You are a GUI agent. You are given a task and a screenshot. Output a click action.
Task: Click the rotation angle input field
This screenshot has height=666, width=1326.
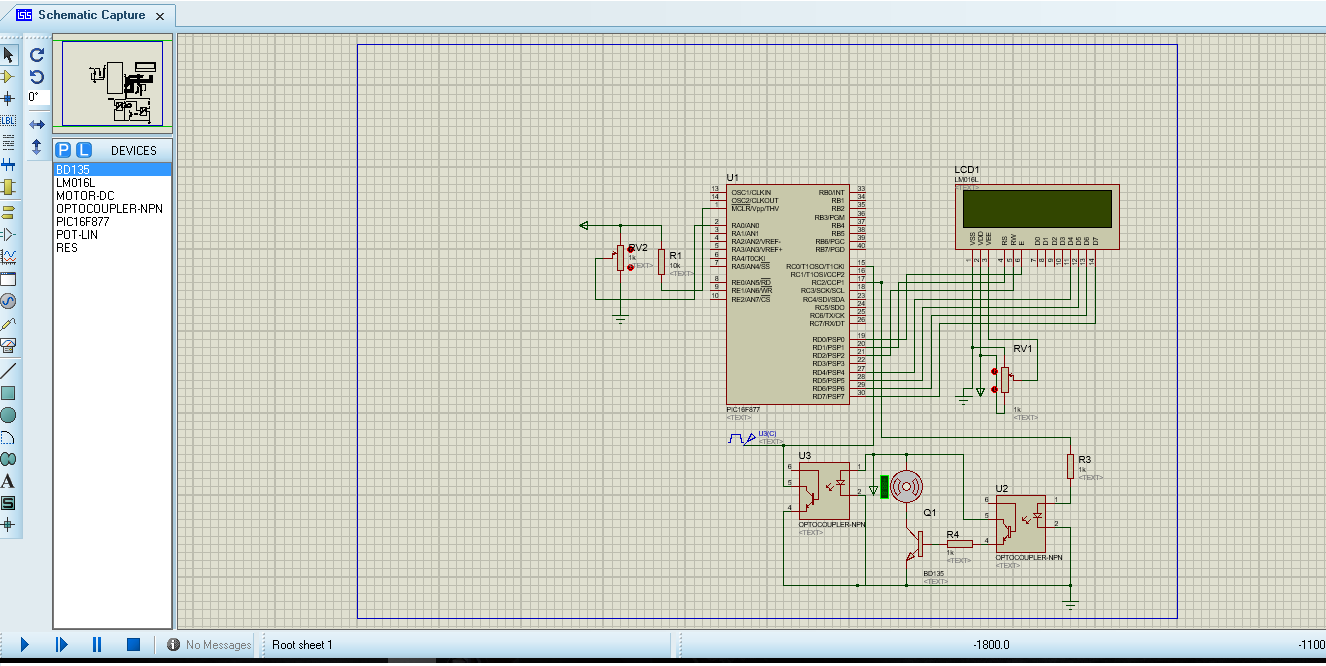pos(38,97)
